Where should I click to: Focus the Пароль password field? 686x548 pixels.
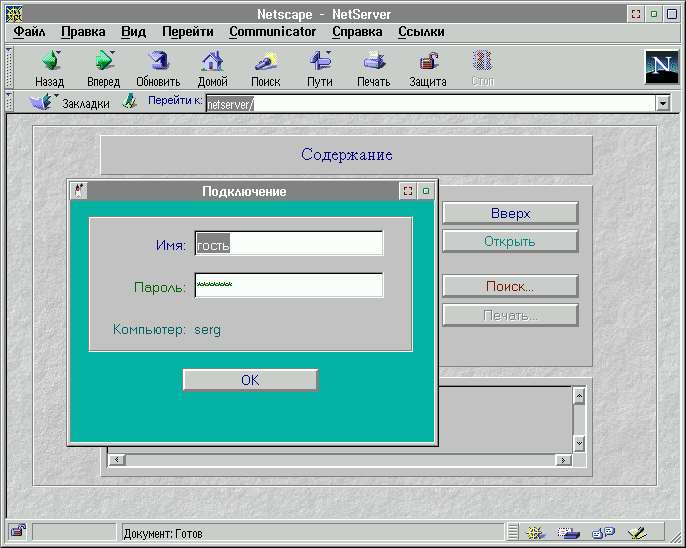[x=289, y=286]
